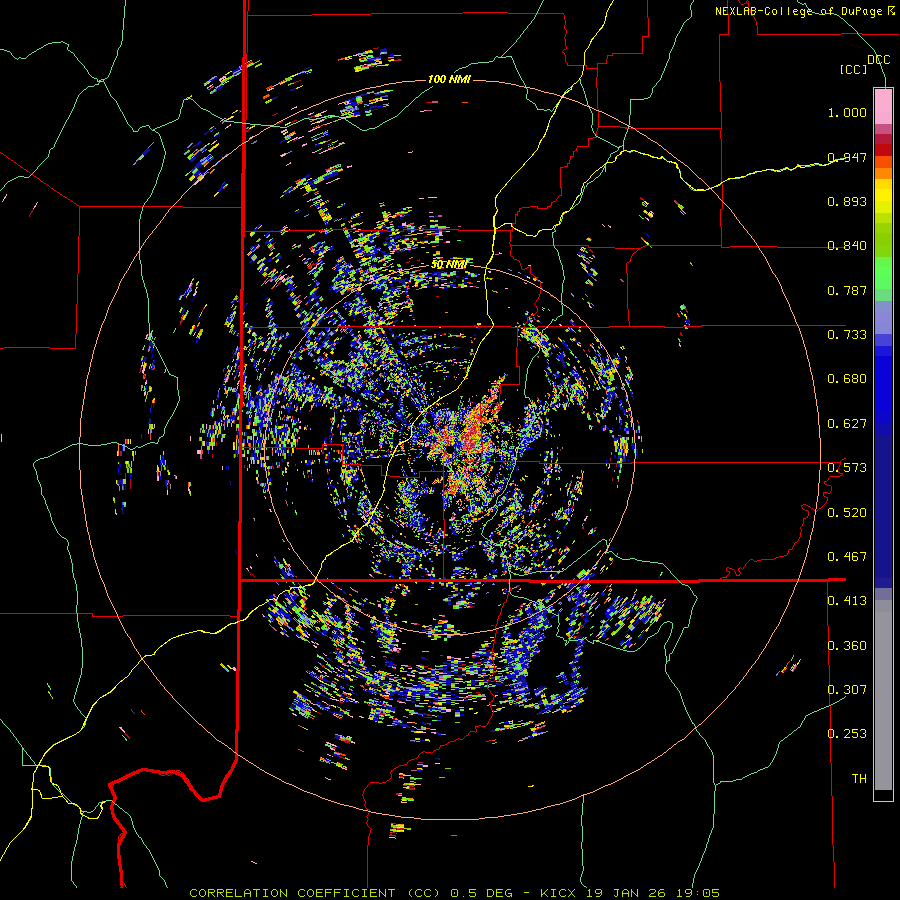The width and height of the screenshot is (900, 900).
Task: Click the 0.840 scale value
Action: (847, 246)
